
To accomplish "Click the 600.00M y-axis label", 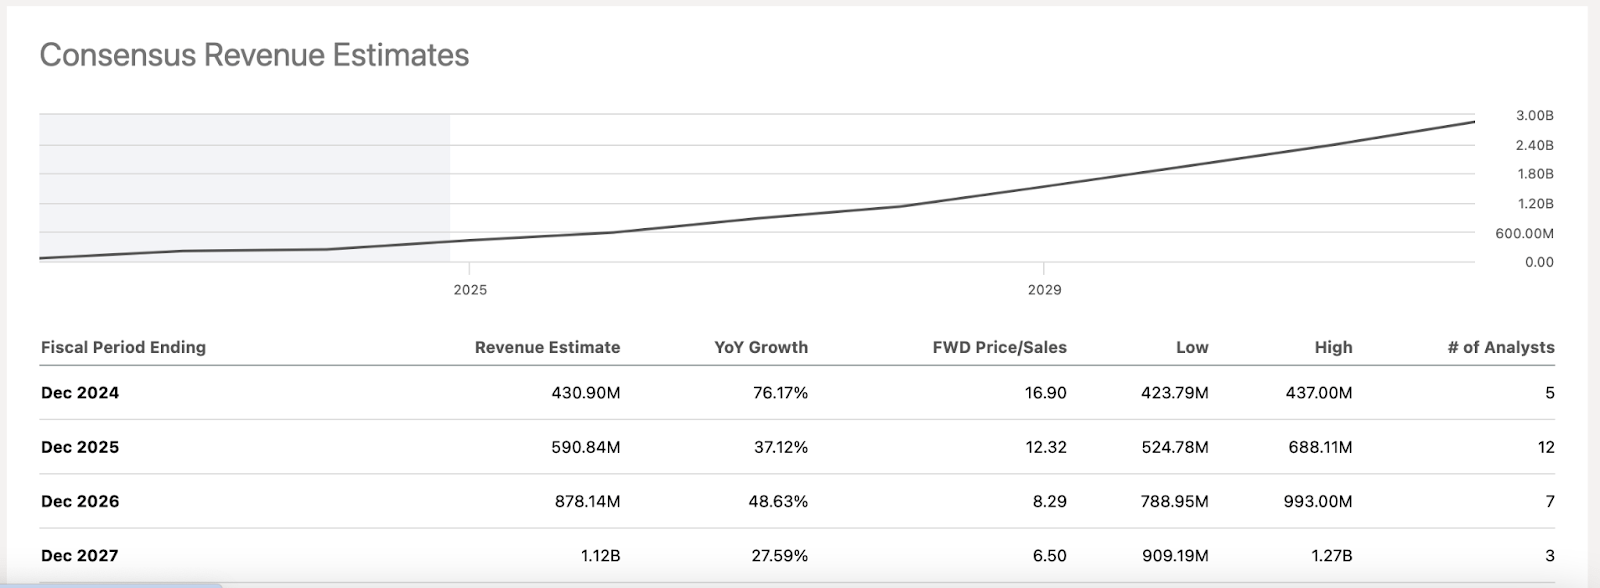I will (x=1524, y=233).
